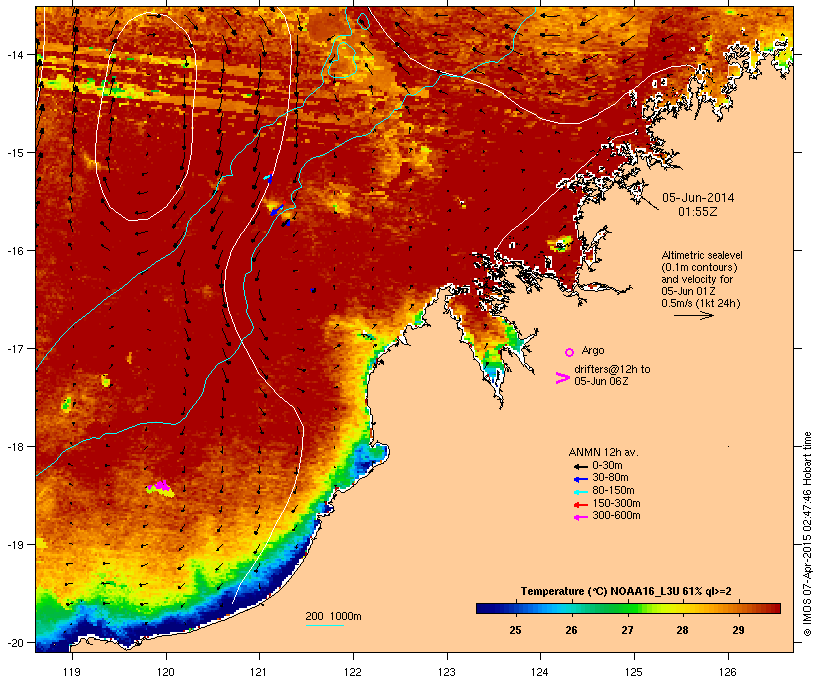The width and height of the screenshot is (820, 680).
Task: Click the latitude label -16
Action: tap(15, 251)
